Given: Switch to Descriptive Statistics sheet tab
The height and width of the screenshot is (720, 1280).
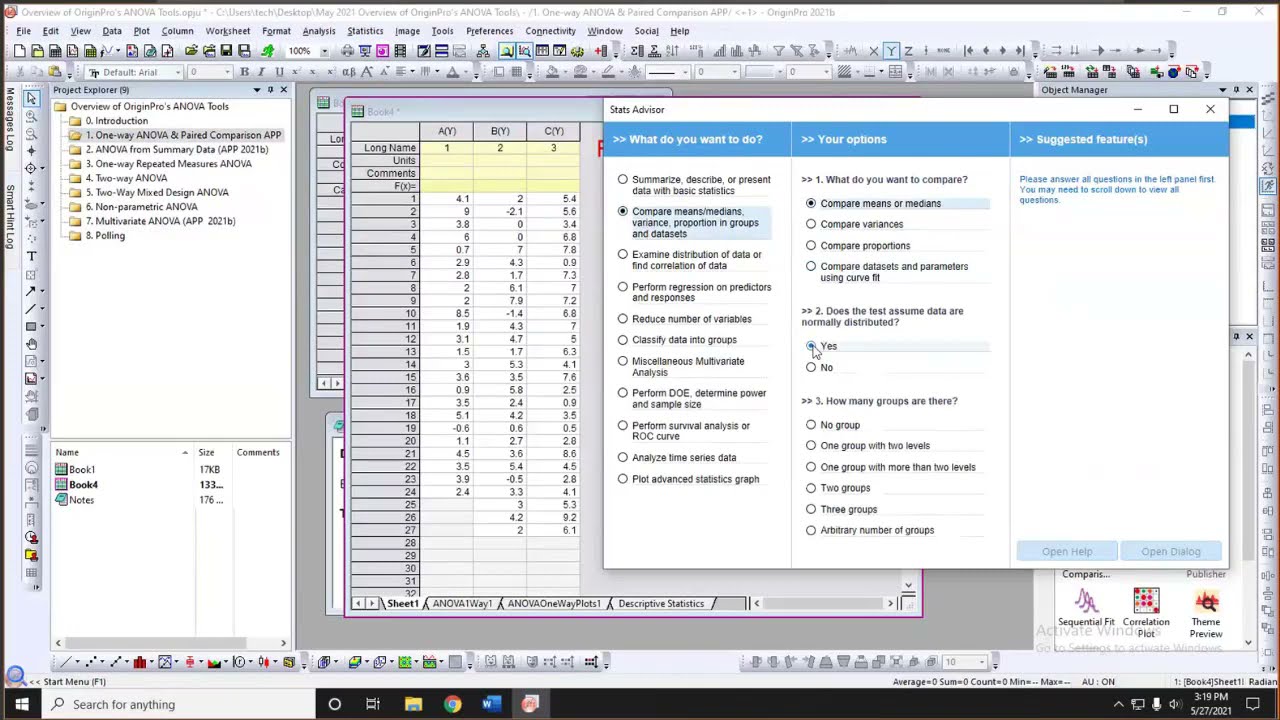Looking at the screenshot, I should coord(661,604).
